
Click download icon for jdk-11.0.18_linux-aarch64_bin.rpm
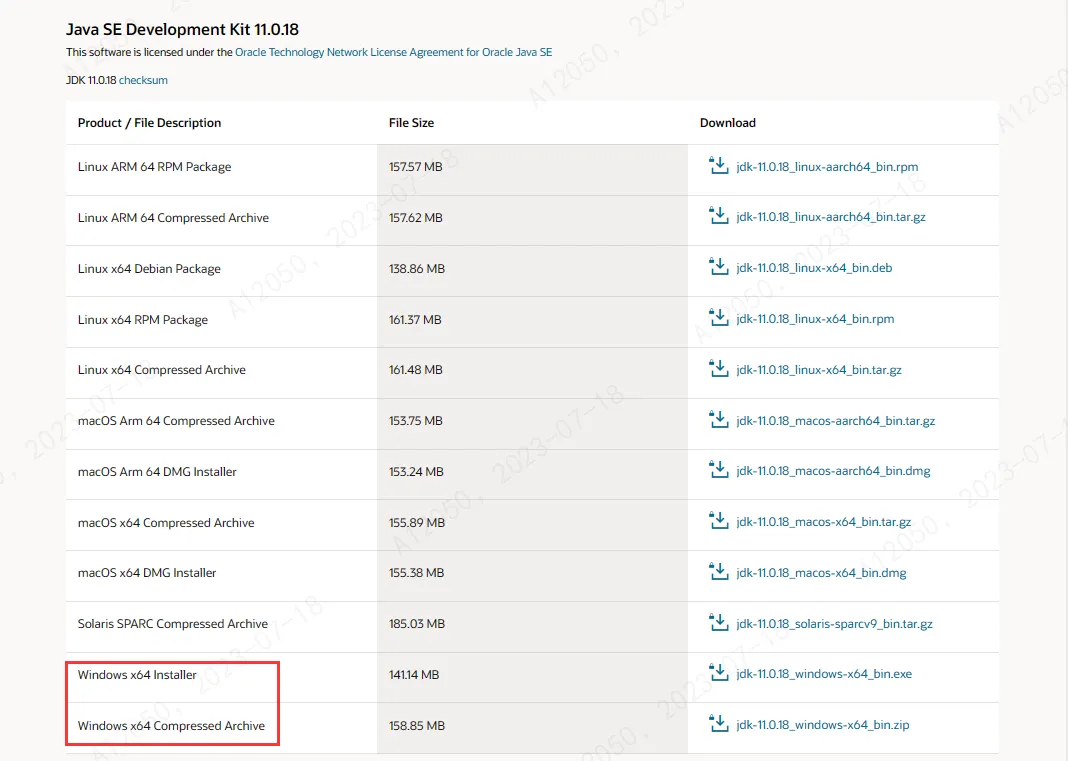pos(719,166)
